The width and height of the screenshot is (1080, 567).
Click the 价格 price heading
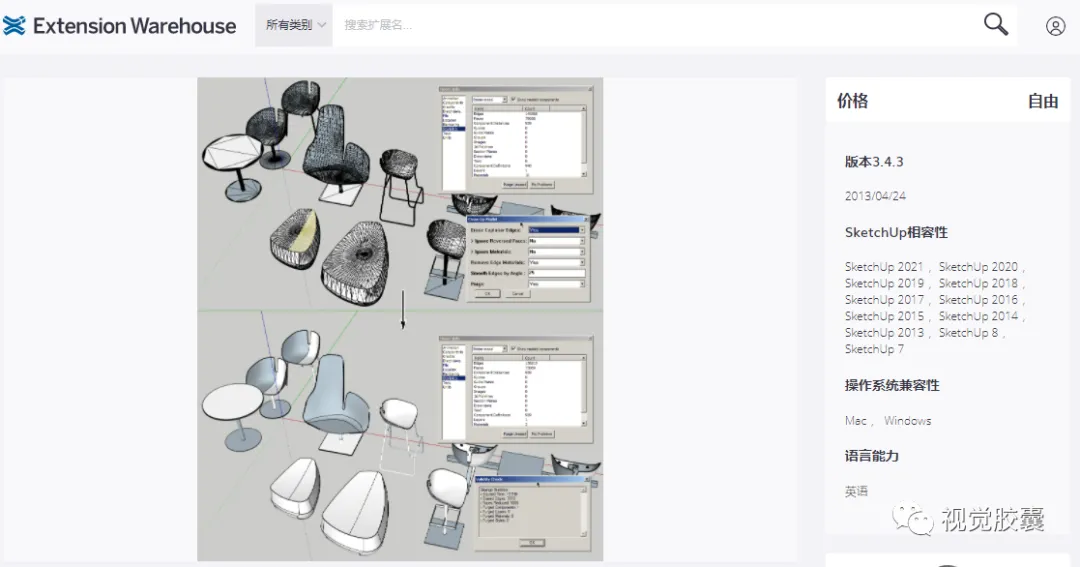(x=853, y=101)
